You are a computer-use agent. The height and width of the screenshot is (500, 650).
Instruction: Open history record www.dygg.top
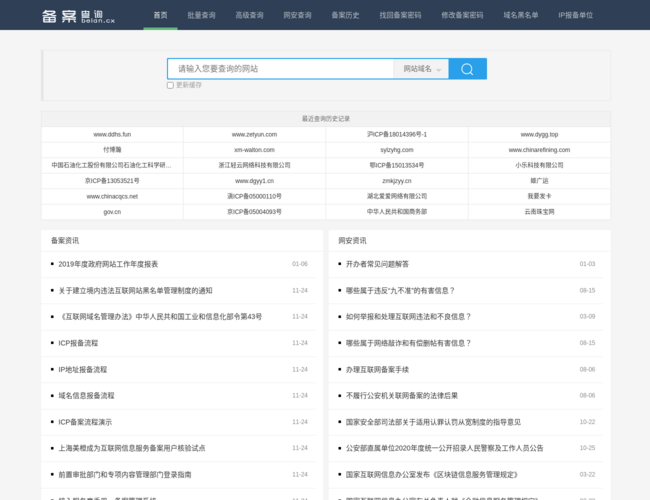[539, 134]
